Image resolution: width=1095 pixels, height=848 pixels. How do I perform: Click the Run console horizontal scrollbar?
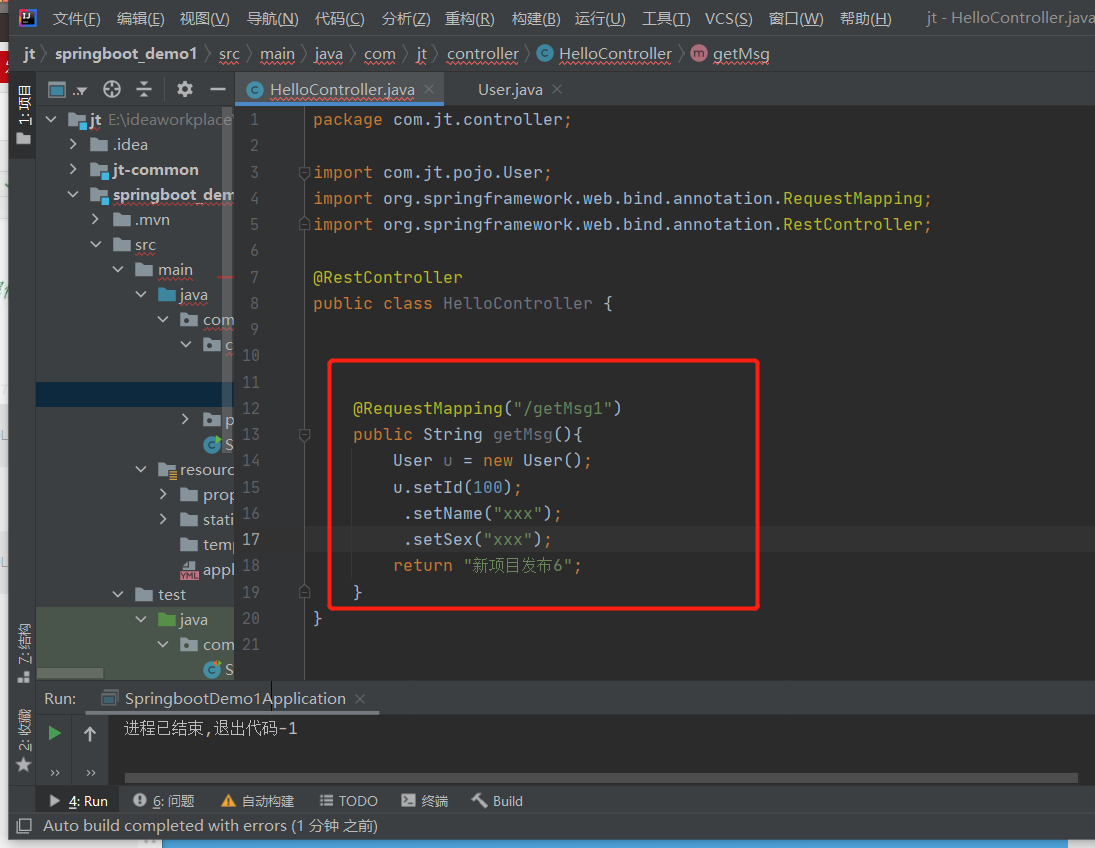pyautogui.click(x=601, y=777)
